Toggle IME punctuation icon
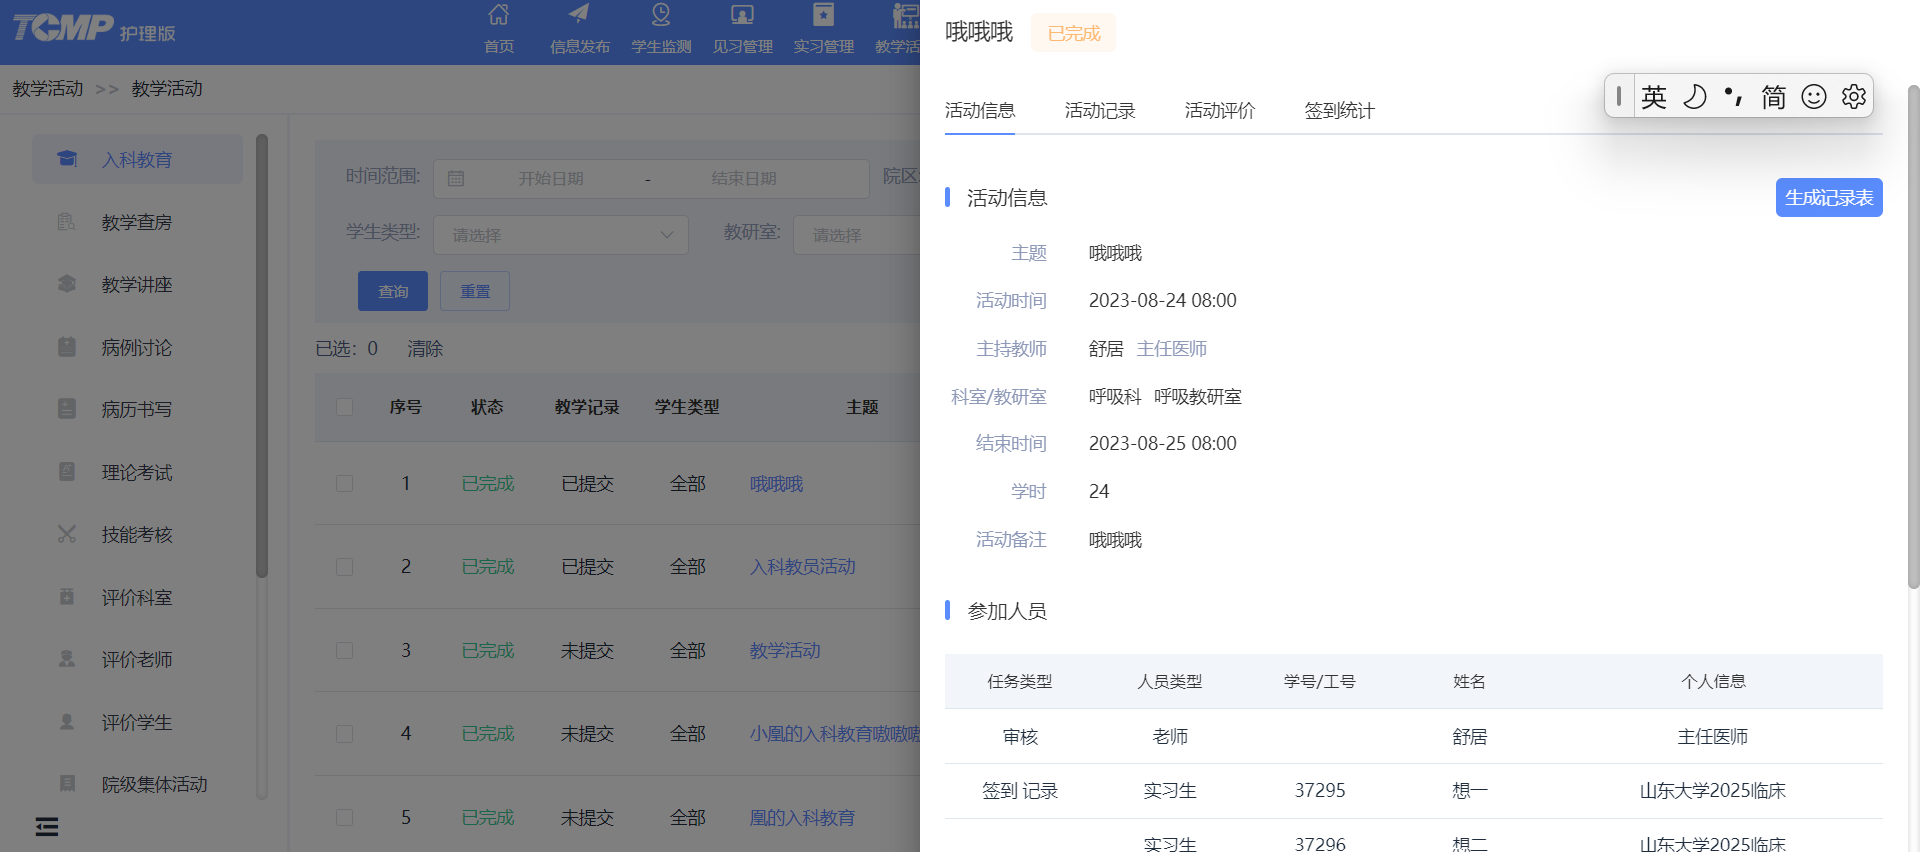Screen dimensions: 1920x852 [1734, 96]
